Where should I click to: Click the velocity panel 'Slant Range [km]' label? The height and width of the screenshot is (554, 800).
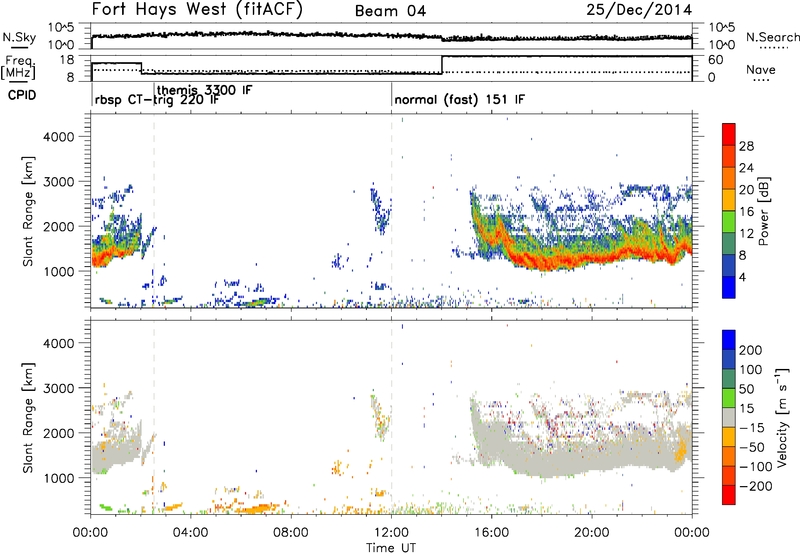point(27,418)
